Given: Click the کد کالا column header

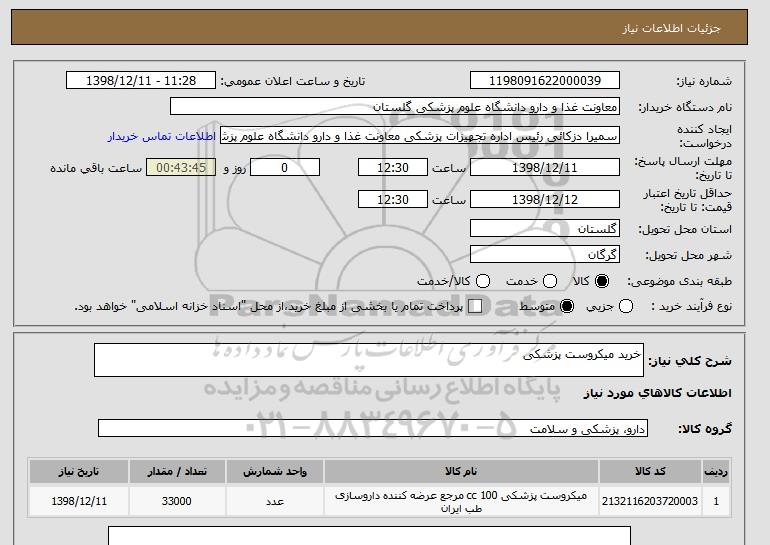Looking at the screenshot, I should [x=650, y=471].
